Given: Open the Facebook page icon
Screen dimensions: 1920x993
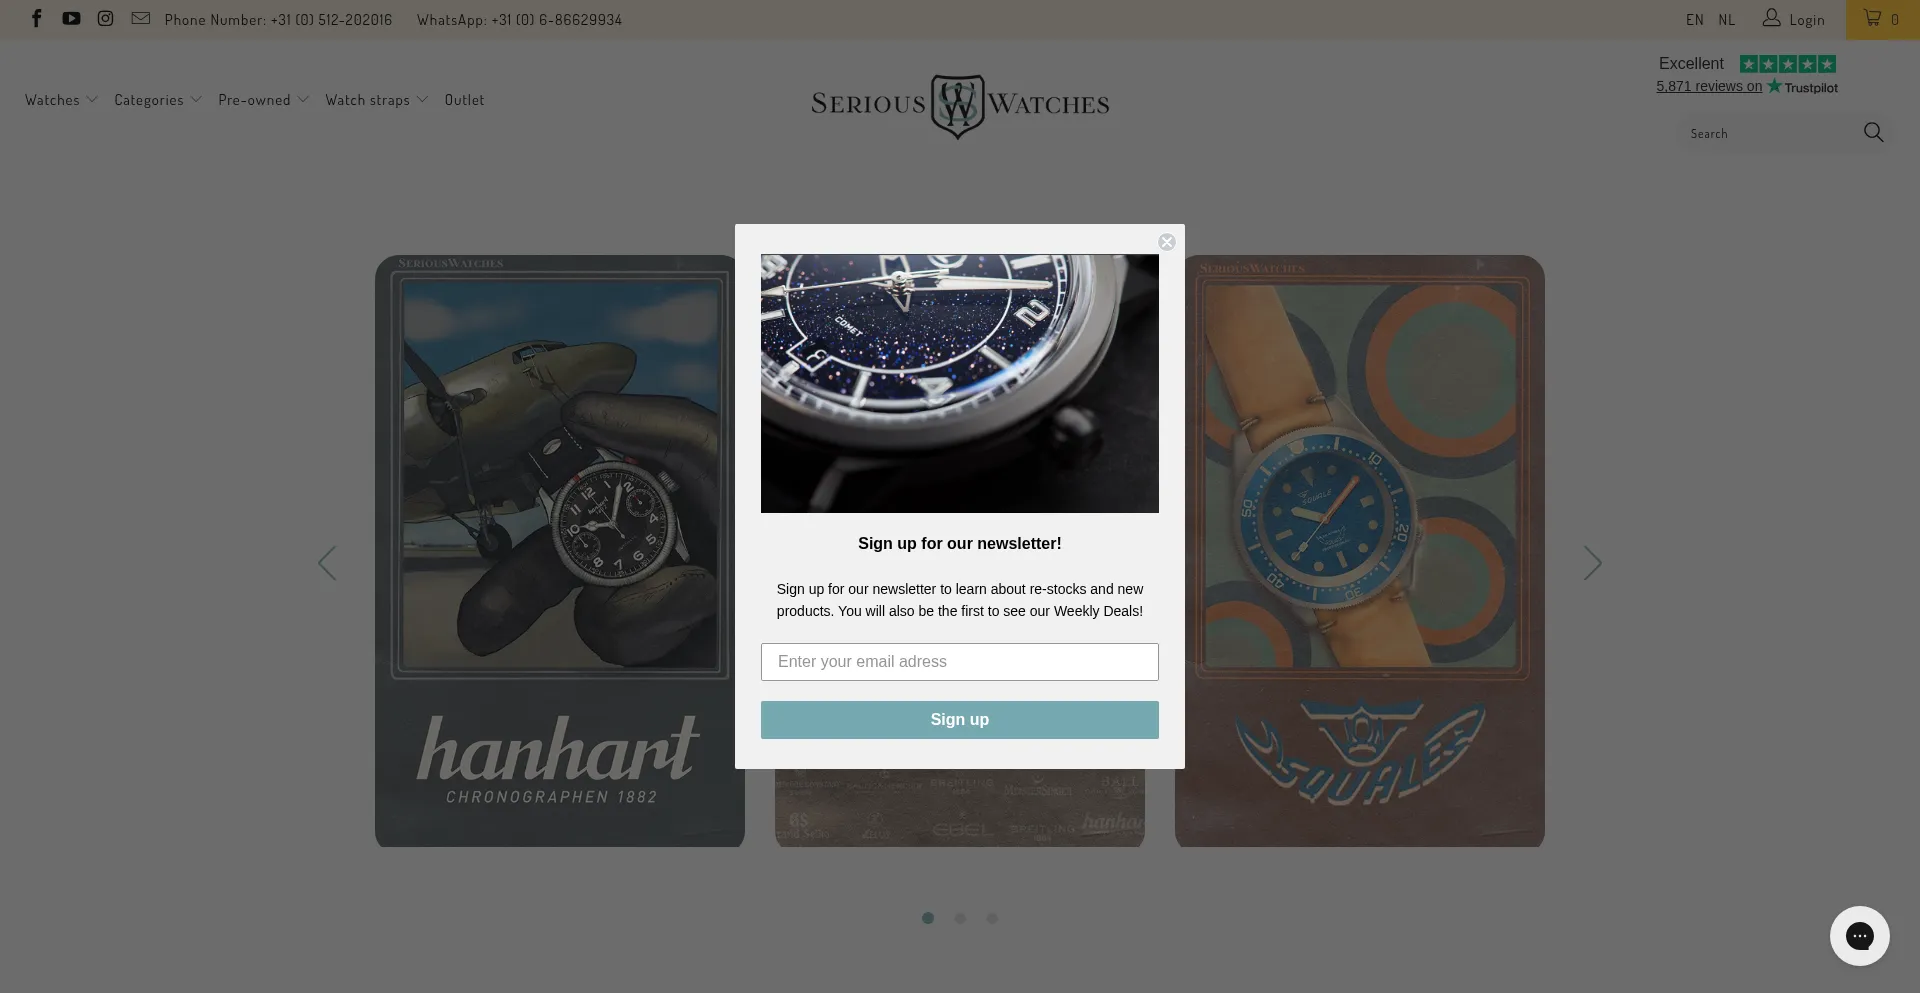Looking at the screenshot, I should click(x=37, y=19).
